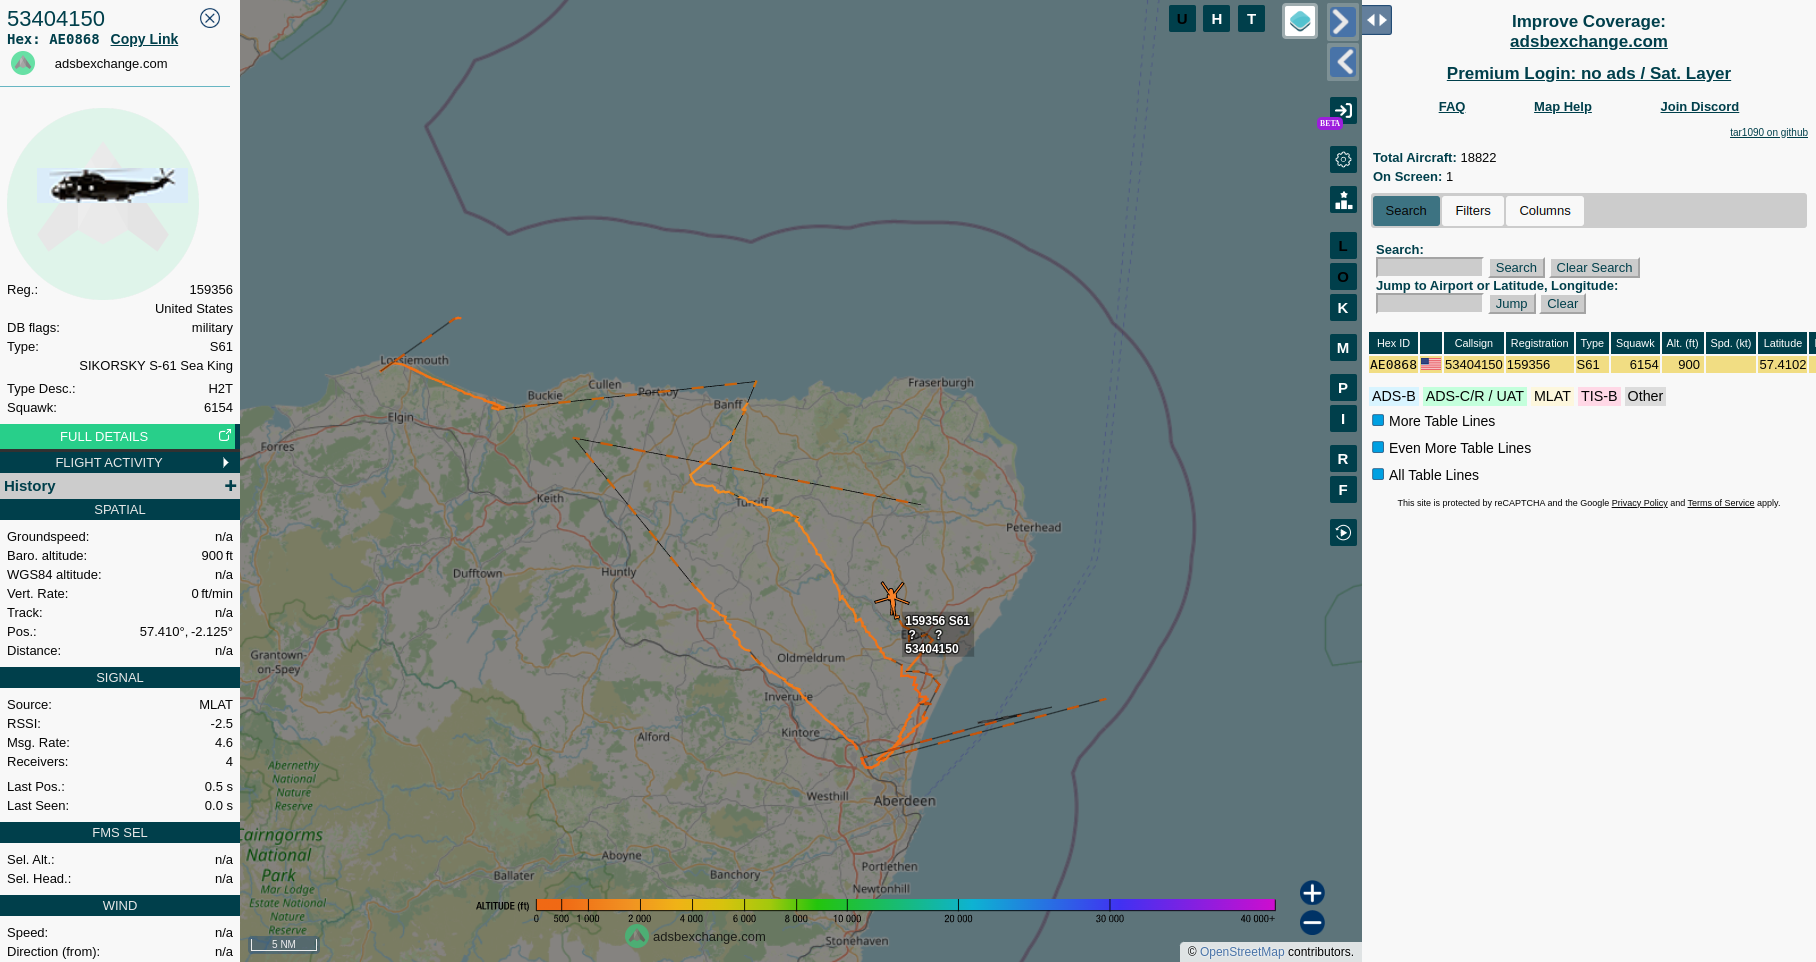The height and width of the screenshot is (962, 1816).
Task: Click the Jump button
Action: coord(1511,304)
